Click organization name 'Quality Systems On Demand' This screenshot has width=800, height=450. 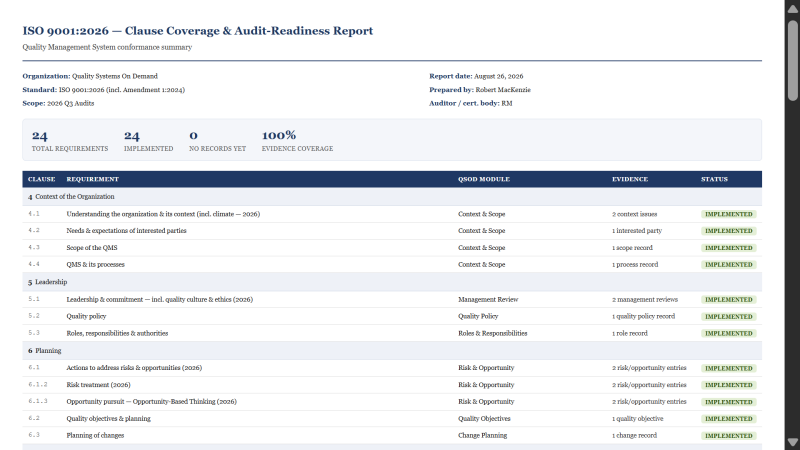(115, 76)
